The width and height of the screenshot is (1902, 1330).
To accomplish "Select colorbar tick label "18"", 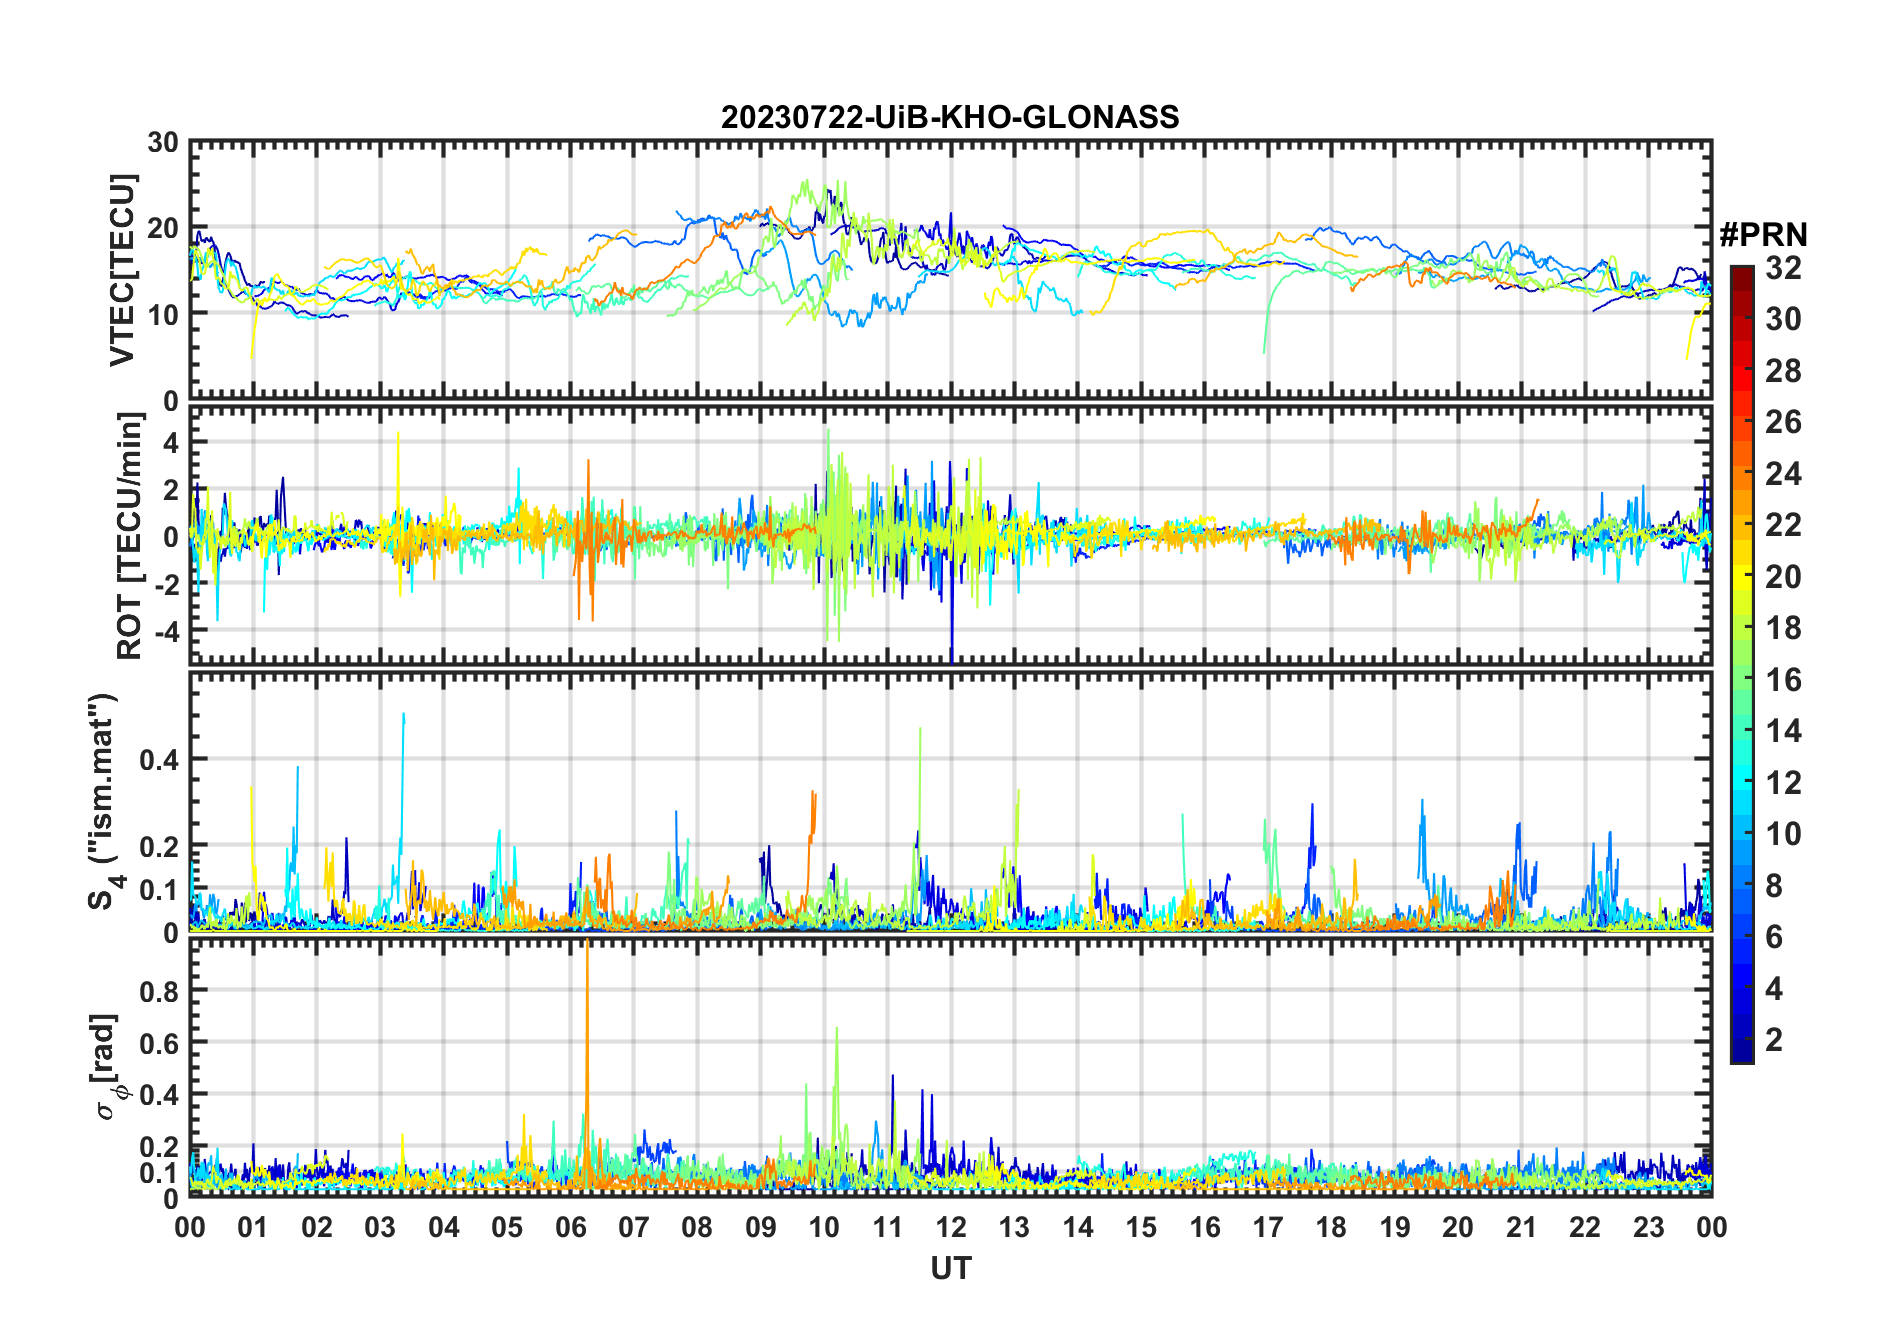I will pos(1783,628).
